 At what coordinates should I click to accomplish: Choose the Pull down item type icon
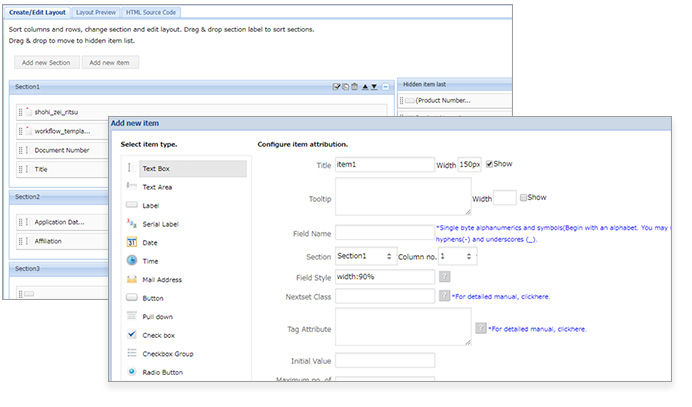pos(132,316)
